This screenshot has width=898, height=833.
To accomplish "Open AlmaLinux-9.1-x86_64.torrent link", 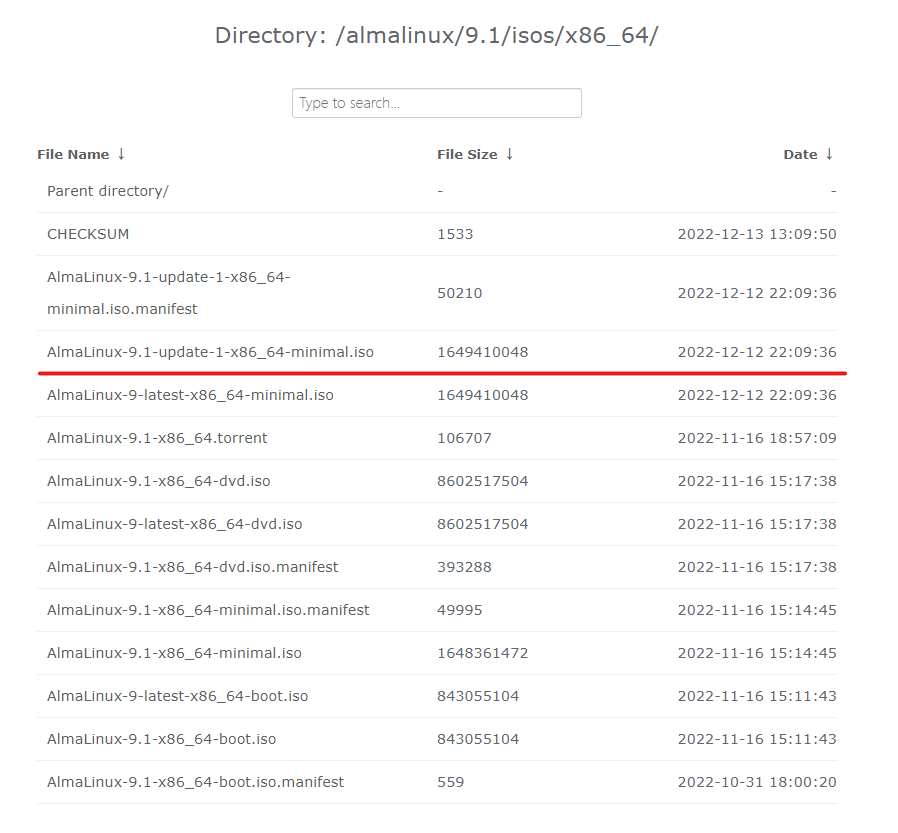I will point(157,438).
